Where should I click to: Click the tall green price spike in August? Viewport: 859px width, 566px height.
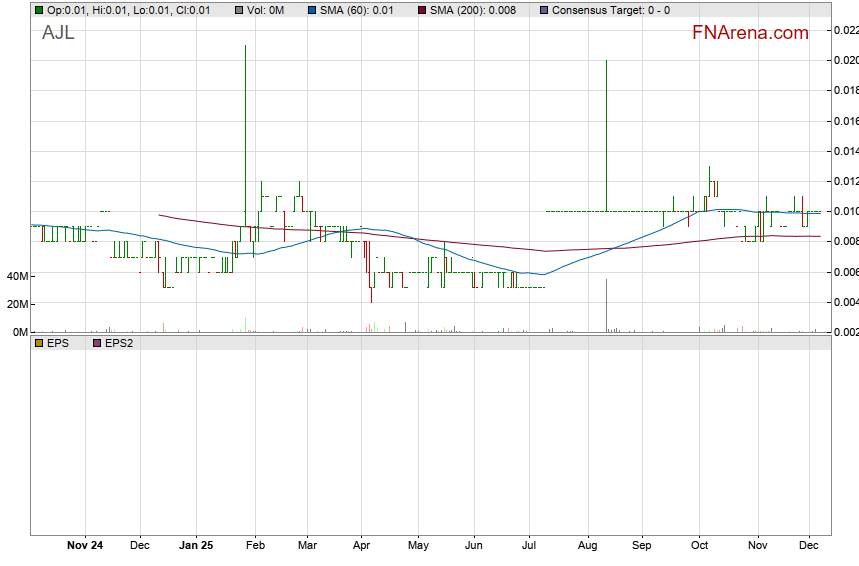click(x=606, y=130)
